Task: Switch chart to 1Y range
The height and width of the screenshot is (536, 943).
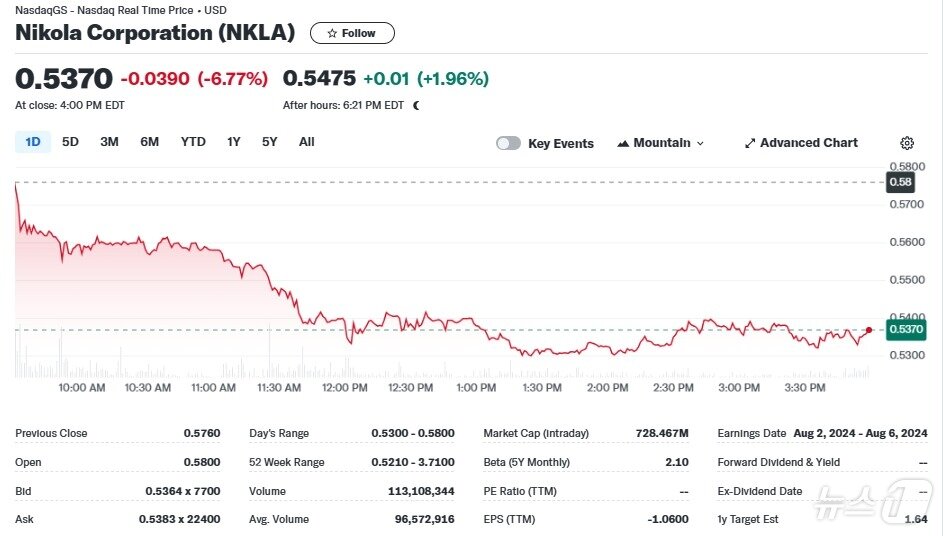Action: 234,142
